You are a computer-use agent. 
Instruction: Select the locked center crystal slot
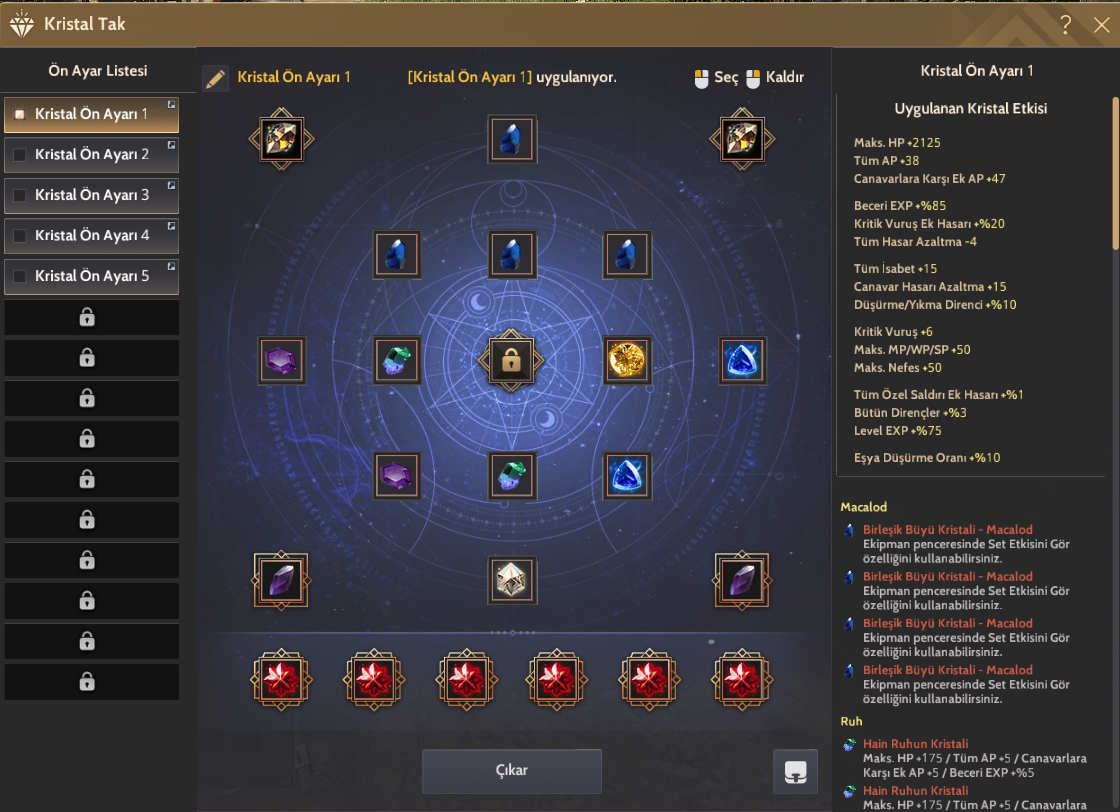coord(511,361)
